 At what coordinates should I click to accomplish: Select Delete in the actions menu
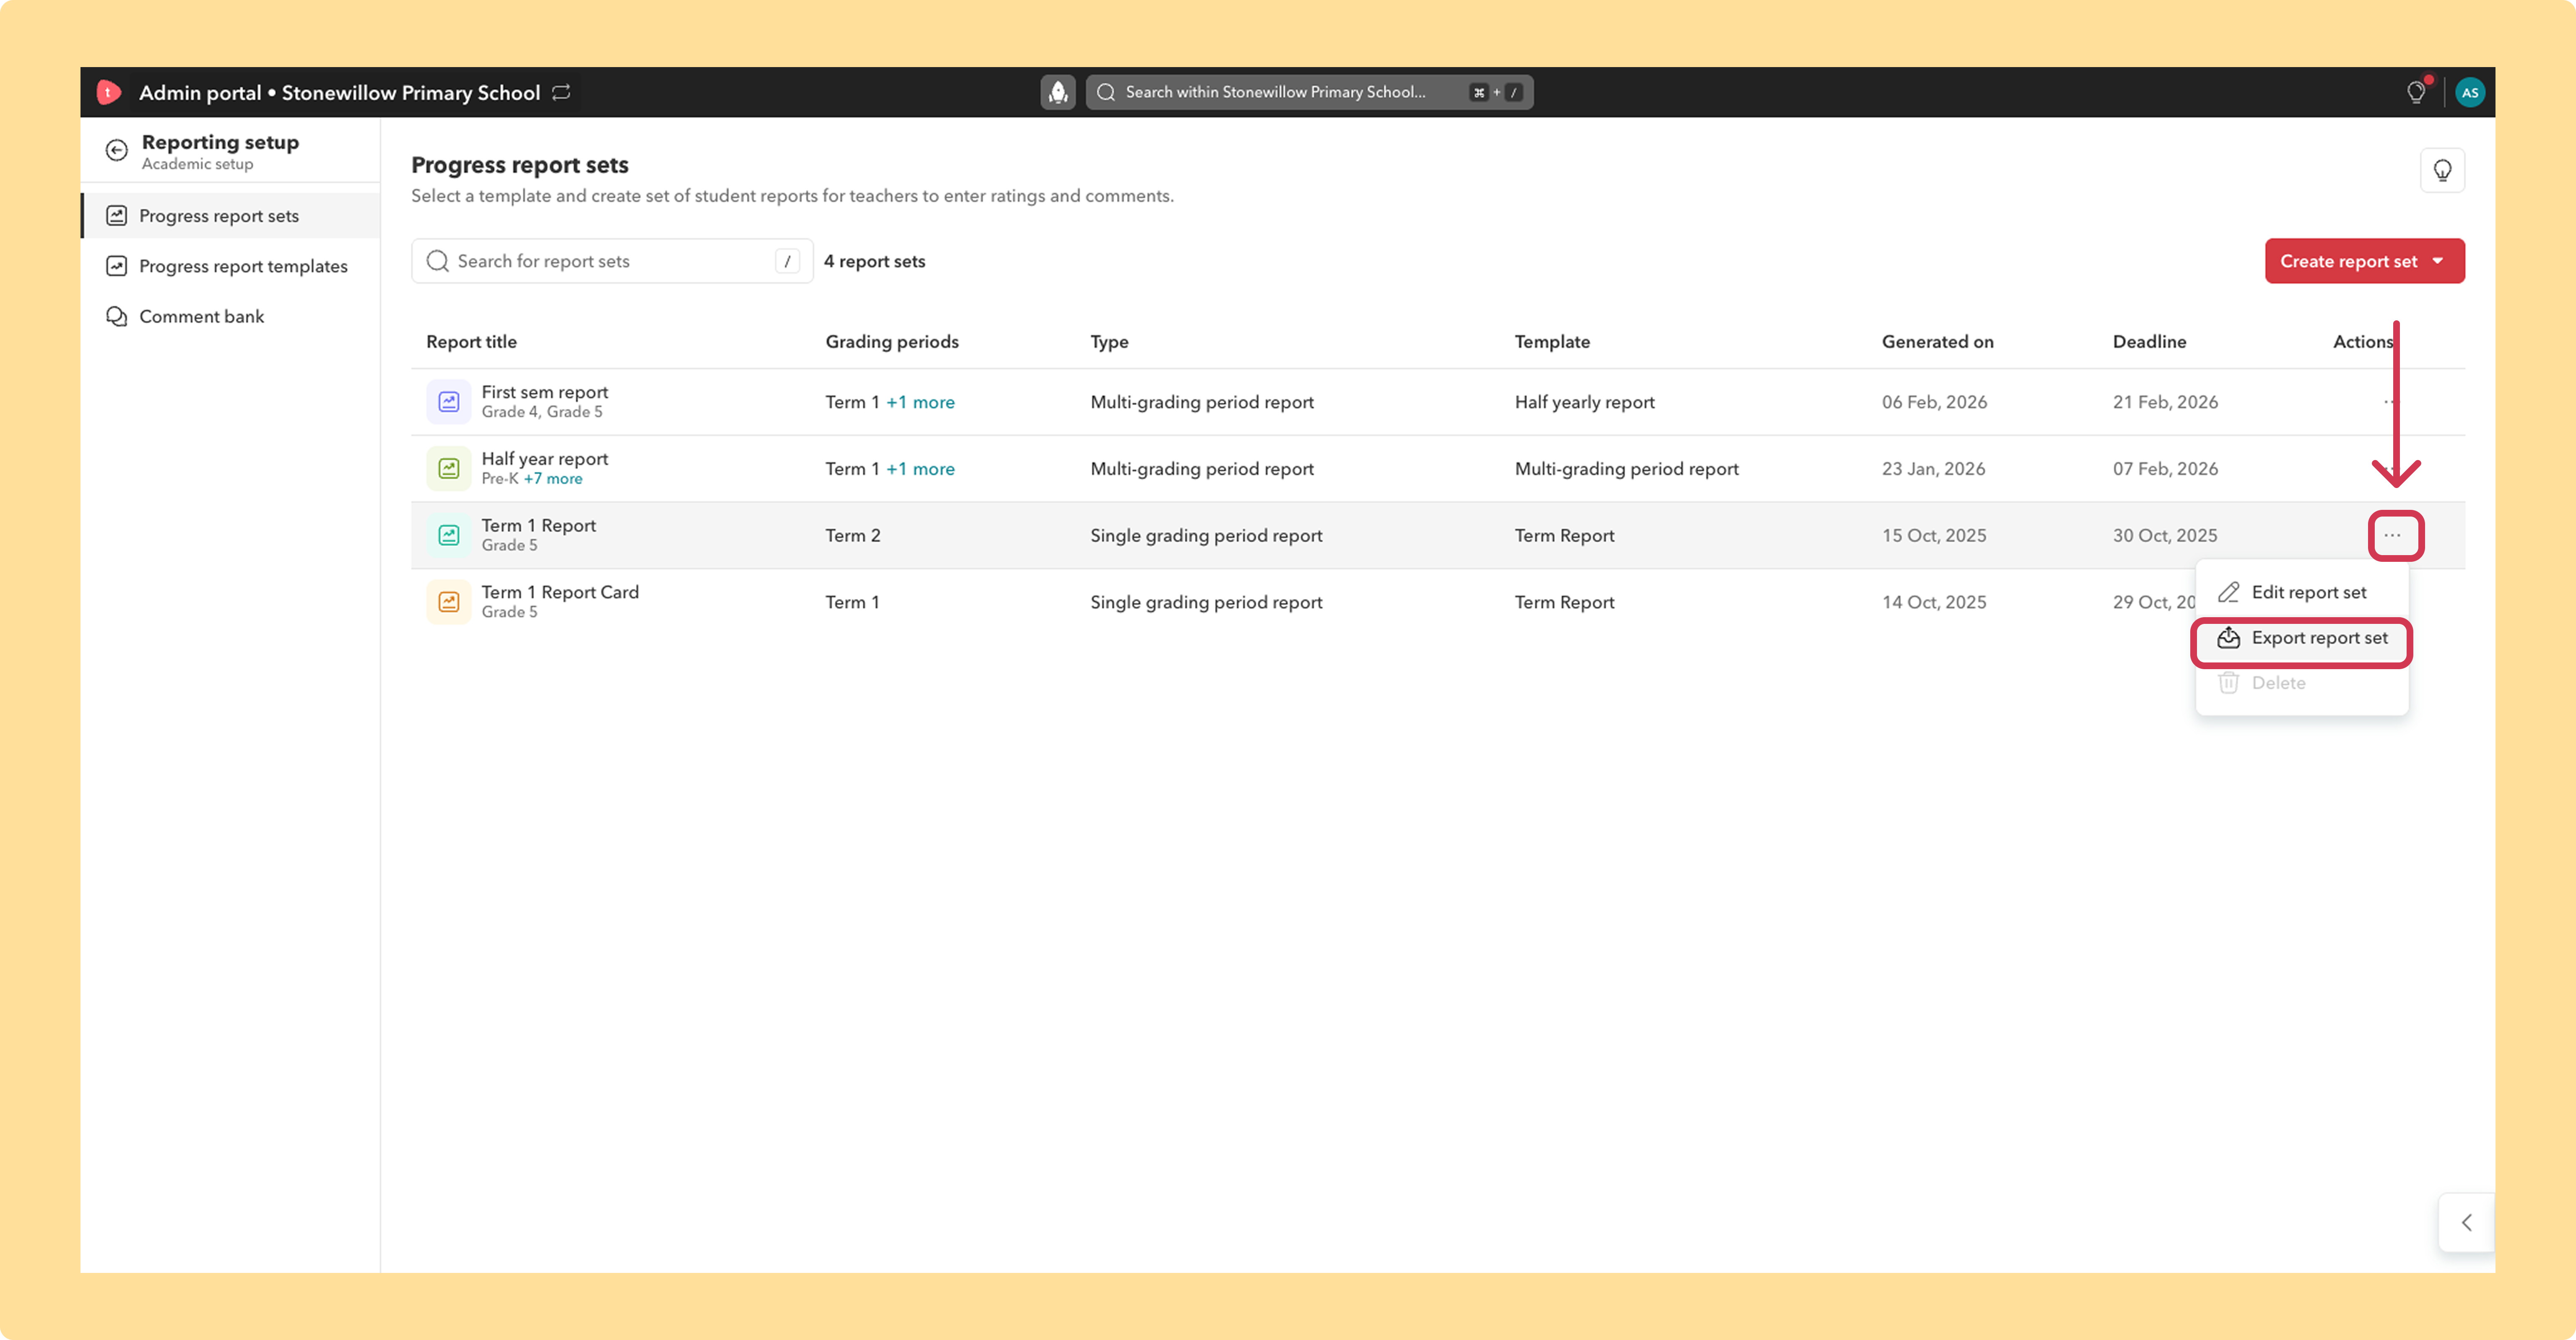2301,683
